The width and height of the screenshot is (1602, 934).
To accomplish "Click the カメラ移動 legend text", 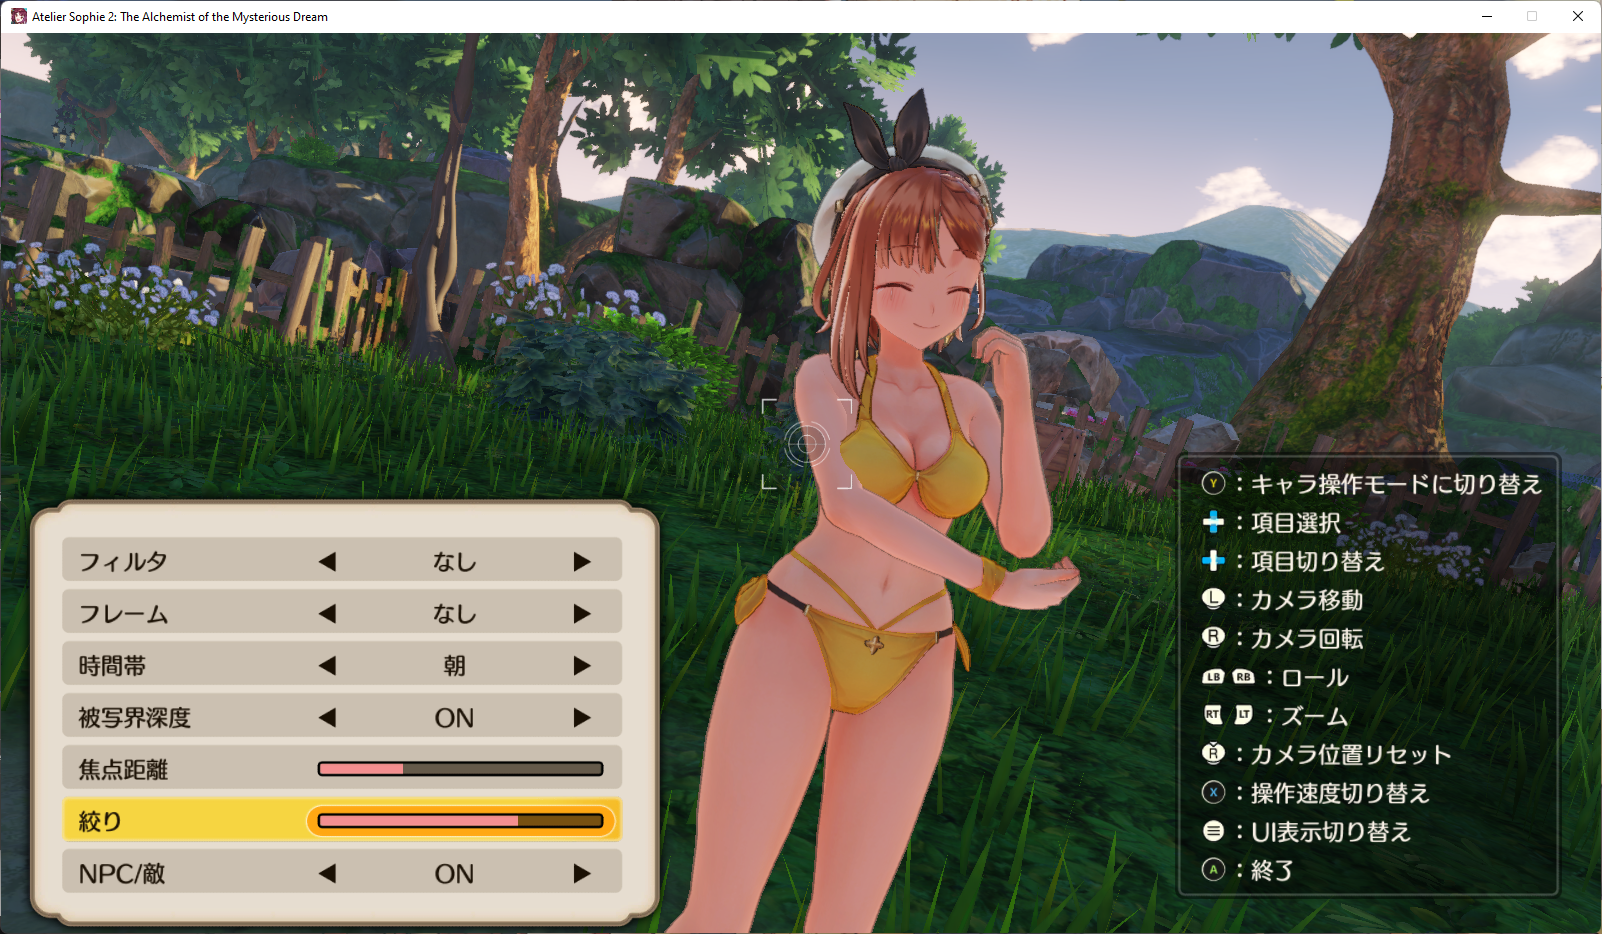I will click(1307, 600).
